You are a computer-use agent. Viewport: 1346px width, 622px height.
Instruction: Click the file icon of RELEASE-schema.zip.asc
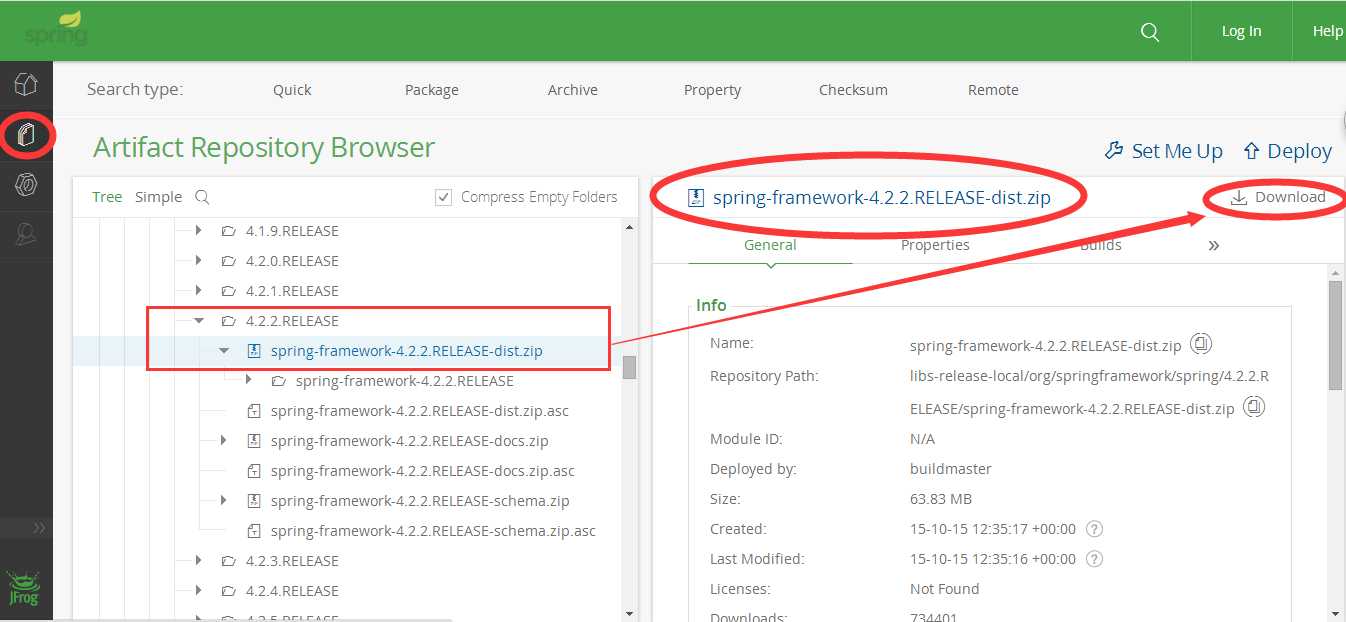tap(253, 531)
